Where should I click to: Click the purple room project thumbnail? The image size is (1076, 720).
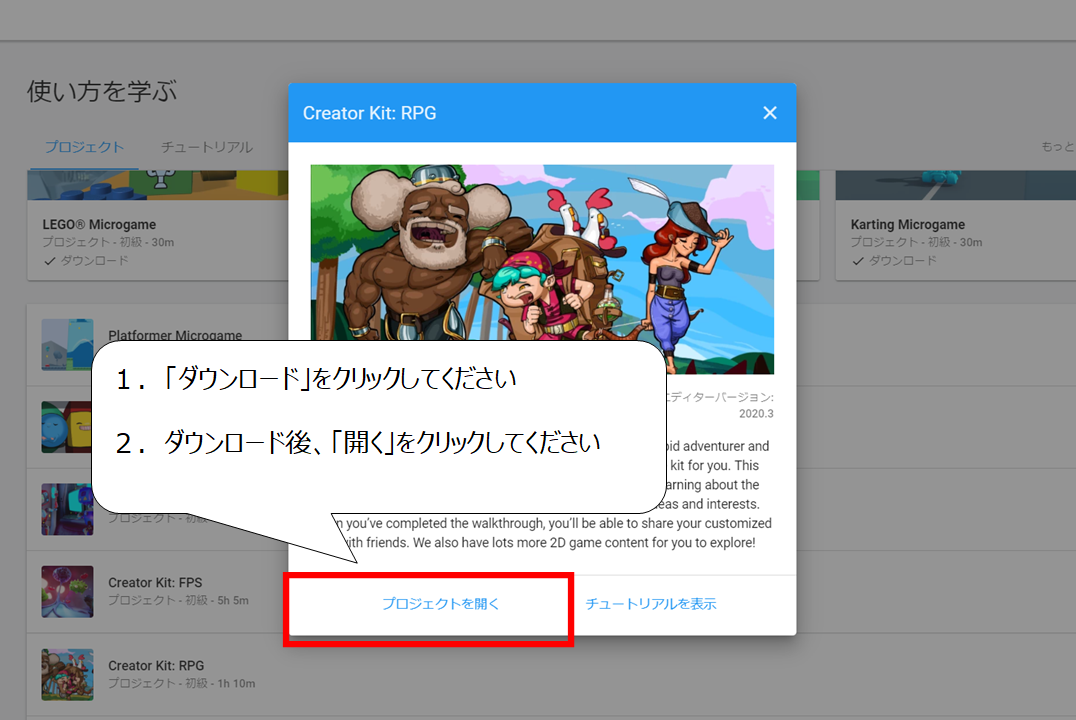coord(67,509)
